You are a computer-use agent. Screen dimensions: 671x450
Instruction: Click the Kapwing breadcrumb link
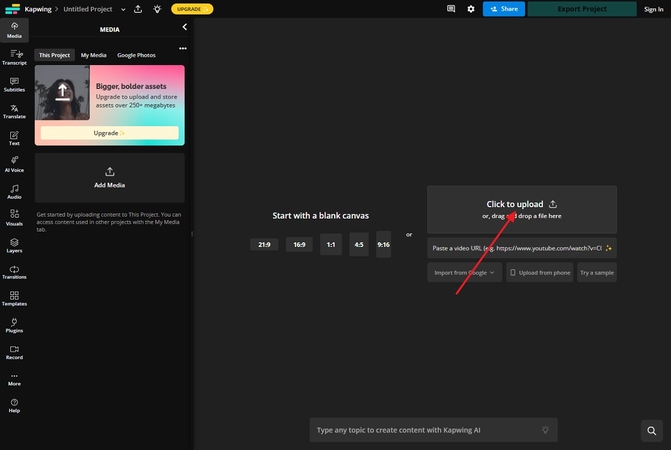pyautogui.click(x=38, y=9)
